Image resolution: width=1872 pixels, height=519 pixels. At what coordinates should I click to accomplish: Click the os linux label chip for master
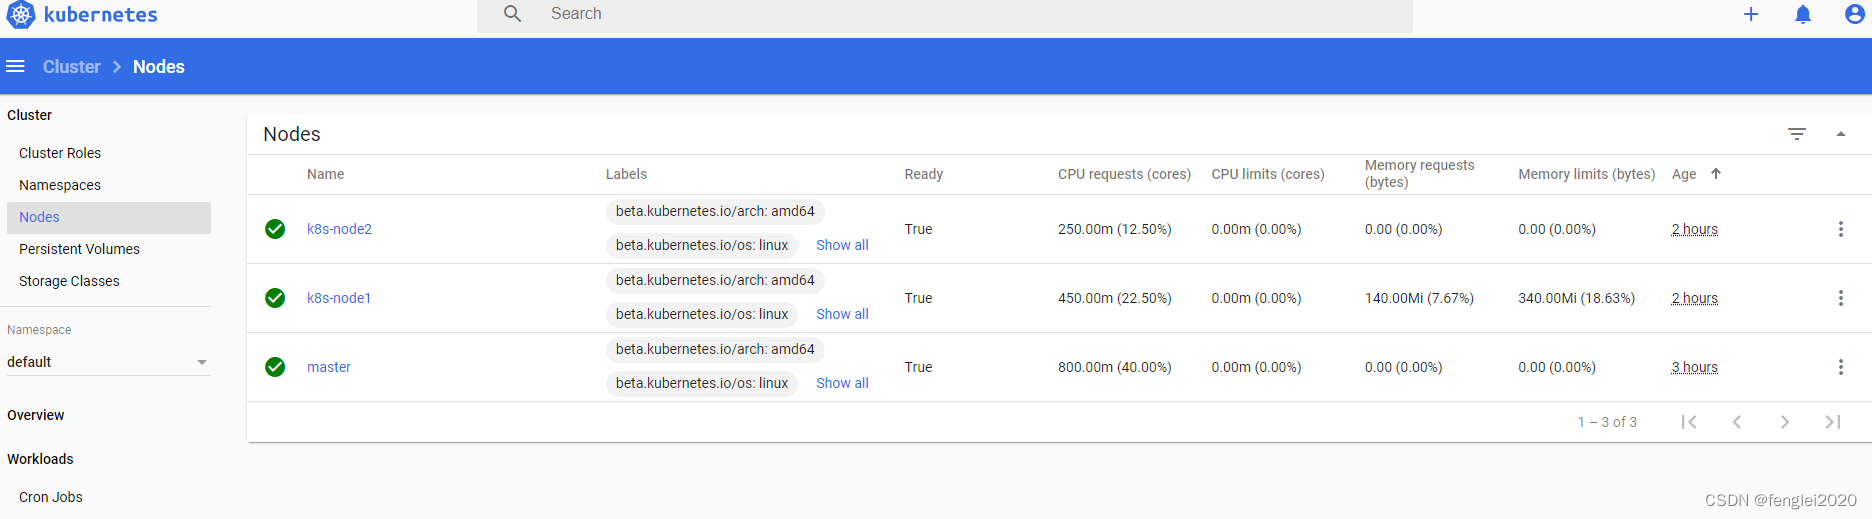click(x=702, y=383)
